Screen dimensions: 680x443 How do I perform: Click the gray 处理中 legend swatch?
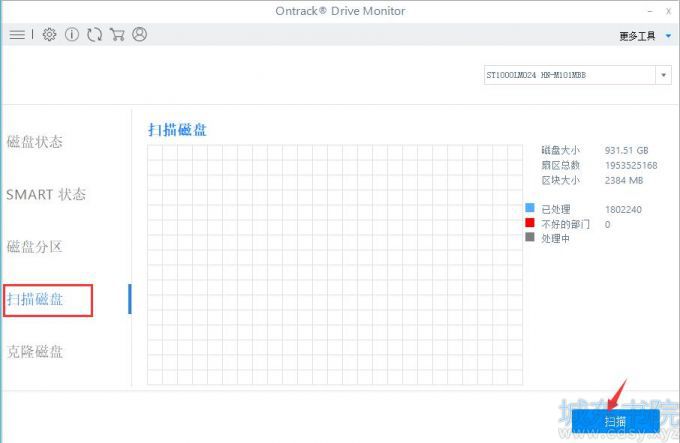click(x=530, y=237)
